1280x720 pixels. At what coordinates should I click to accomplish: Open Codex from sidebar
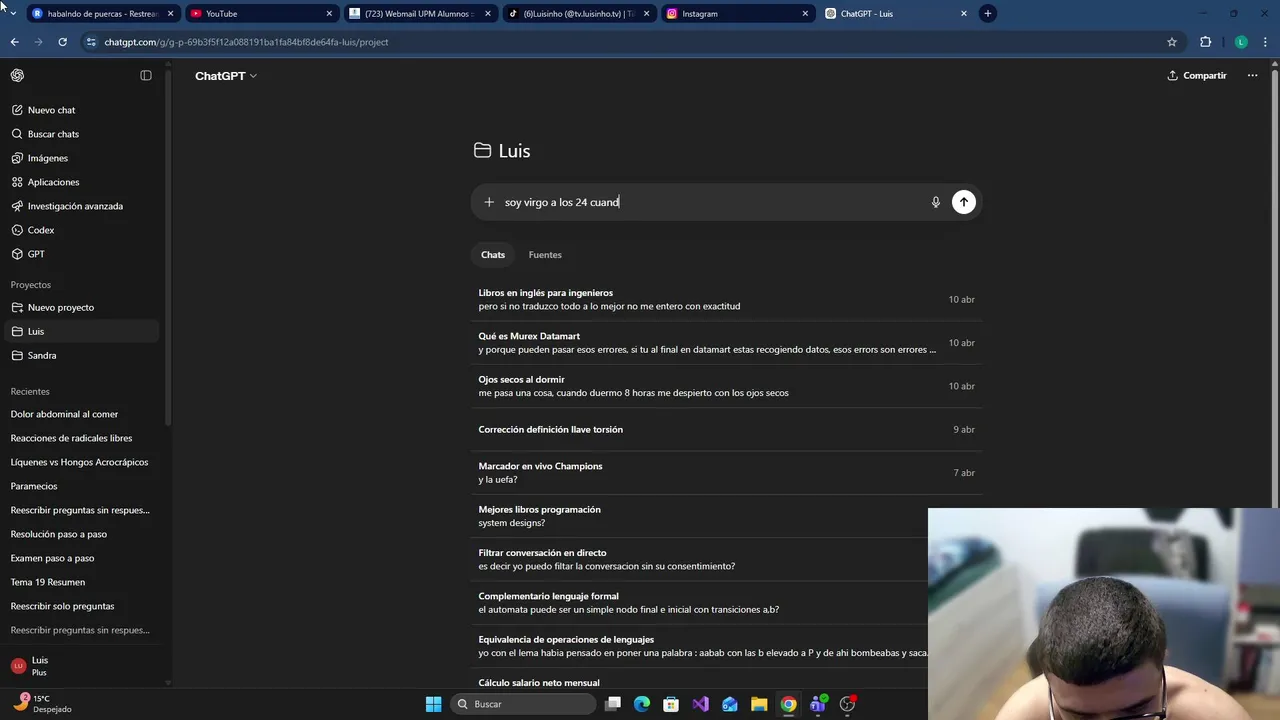click(84, 230)
